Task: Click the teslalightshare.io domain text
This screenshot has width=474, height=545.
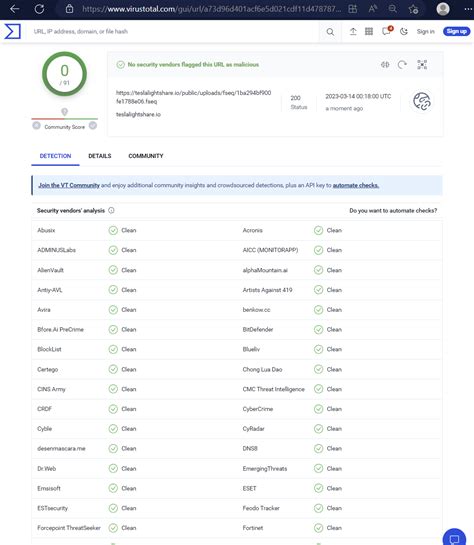Action: pos(138,114)
